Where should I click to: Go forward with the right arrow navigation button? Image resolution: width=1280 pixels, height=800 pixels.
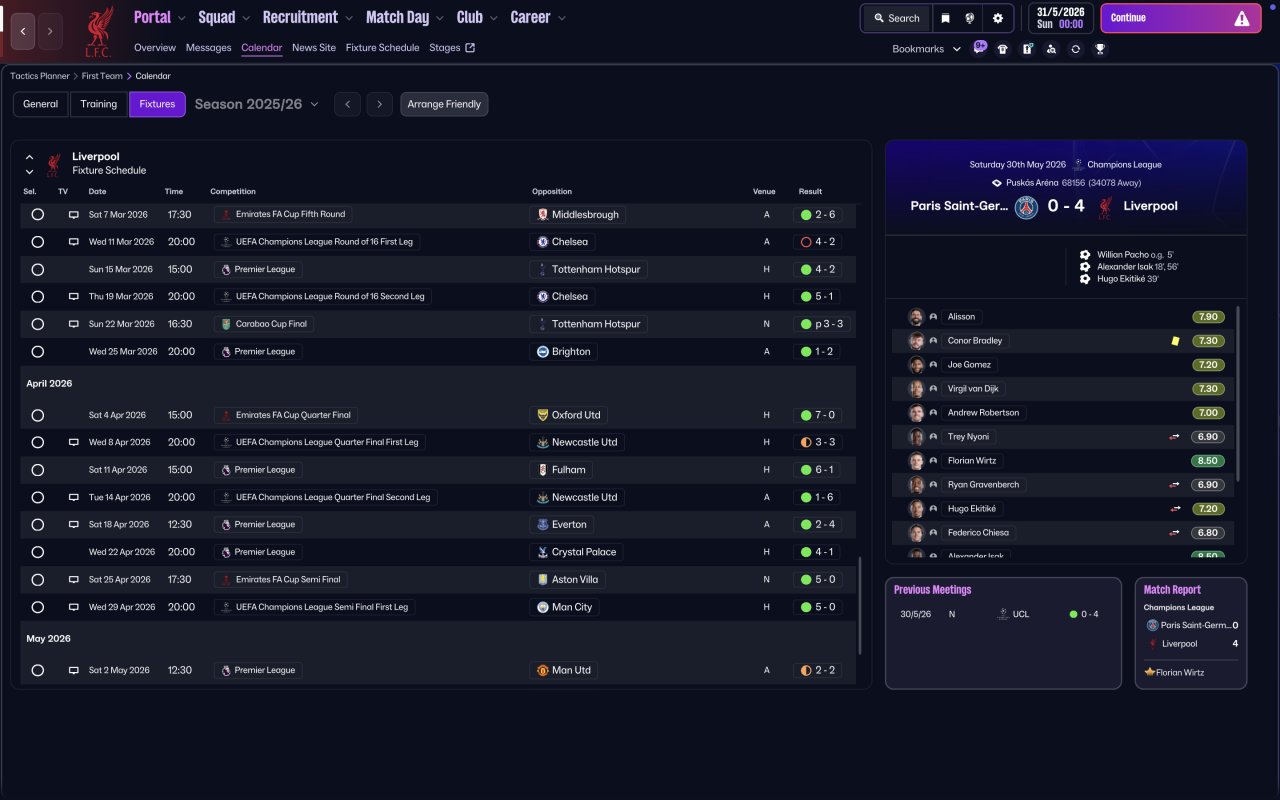click(x=50, y=31)
